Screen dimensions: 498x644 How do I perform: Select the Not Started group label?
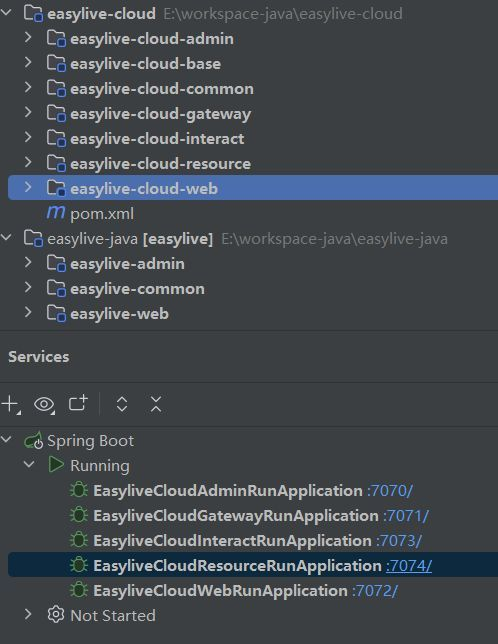pos(113,615)
